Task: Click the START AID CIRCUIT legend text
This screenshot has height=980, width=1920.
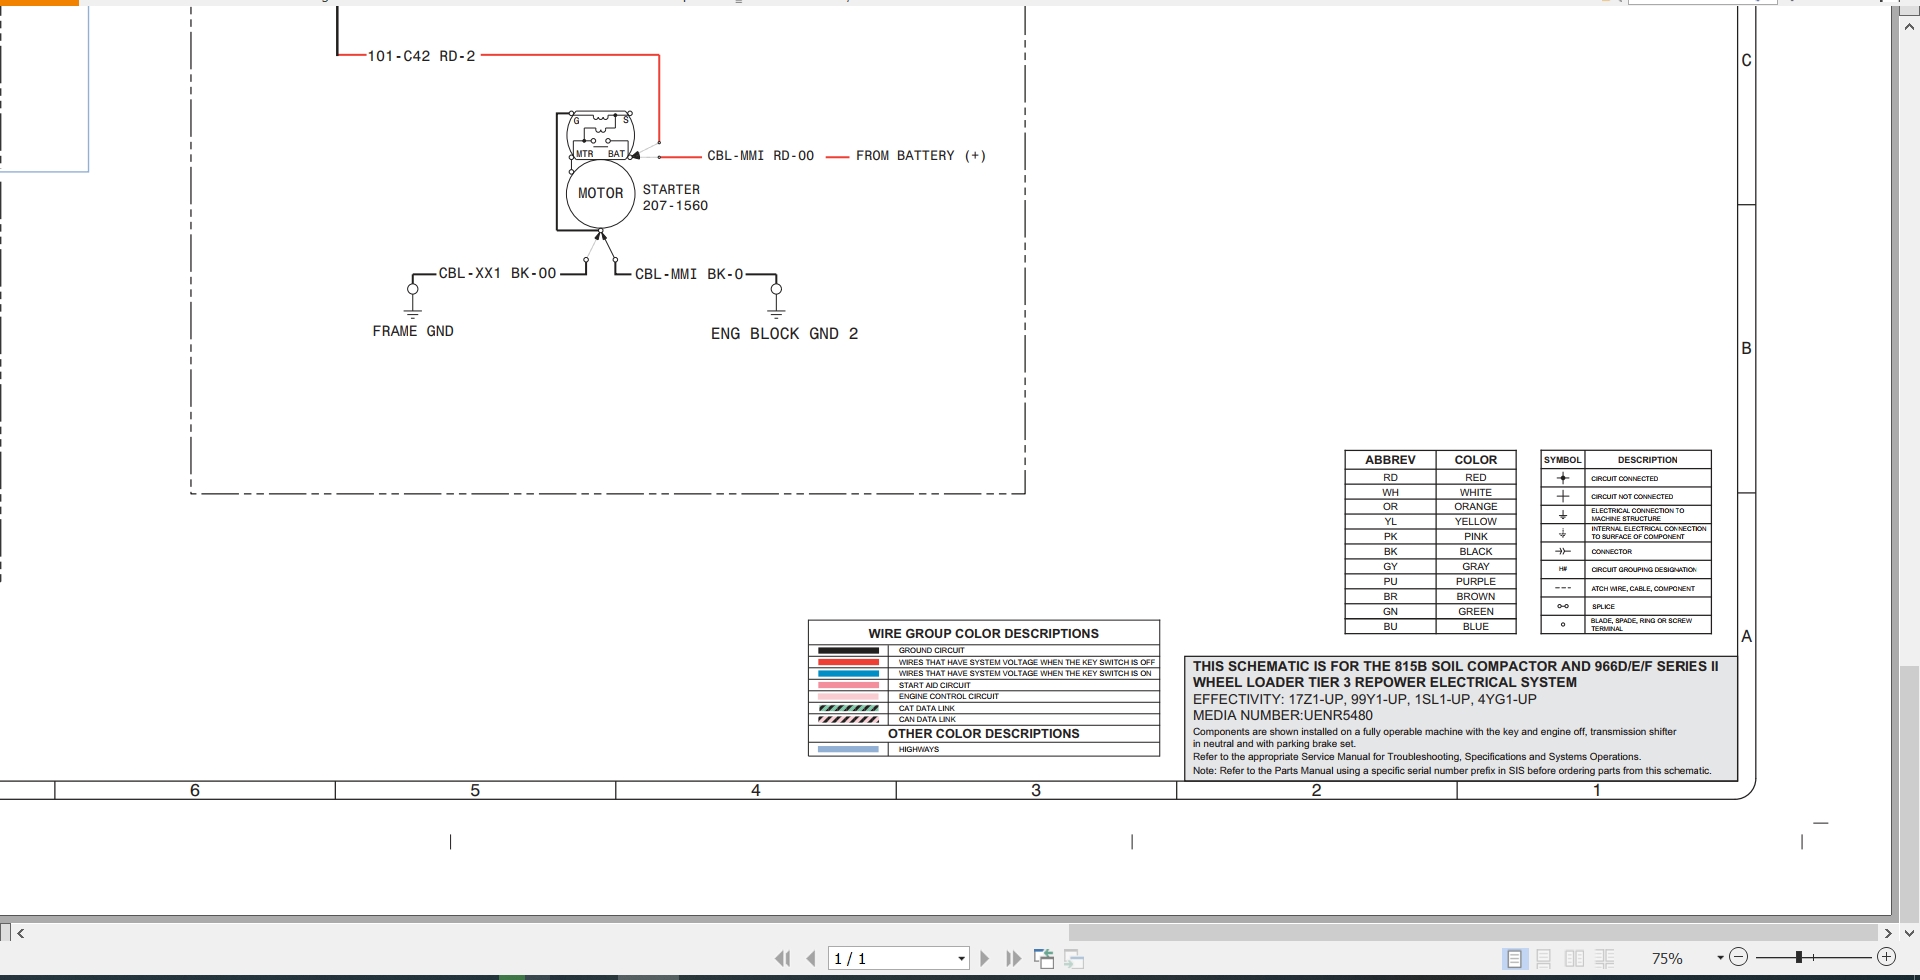Action: click(x=934, y=685)
